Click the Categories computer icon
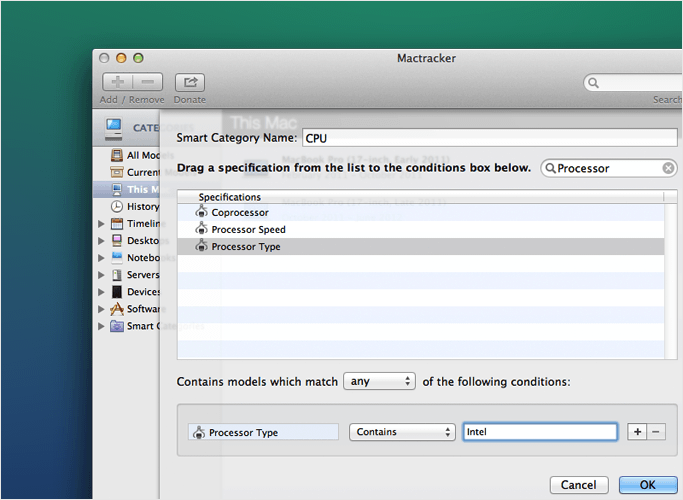 coord(114,129)
